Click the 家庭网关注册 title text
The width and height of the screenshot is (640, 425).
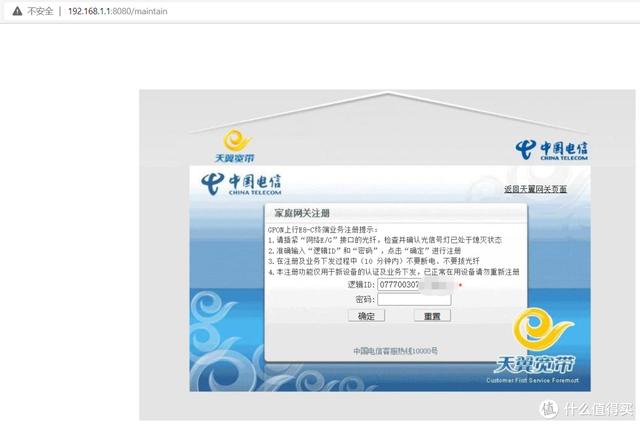tap(302, 213)
